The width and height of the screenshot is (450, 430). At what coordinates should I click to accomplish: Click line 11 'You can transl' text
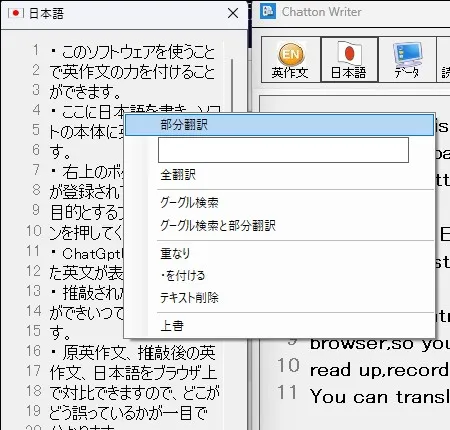(380, 397)
